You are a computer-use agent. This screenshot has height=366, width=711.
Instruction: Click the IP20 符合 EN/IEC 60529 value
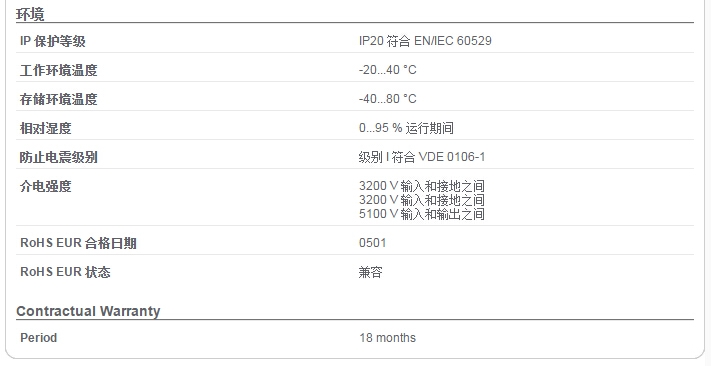(x=425, y=41)
